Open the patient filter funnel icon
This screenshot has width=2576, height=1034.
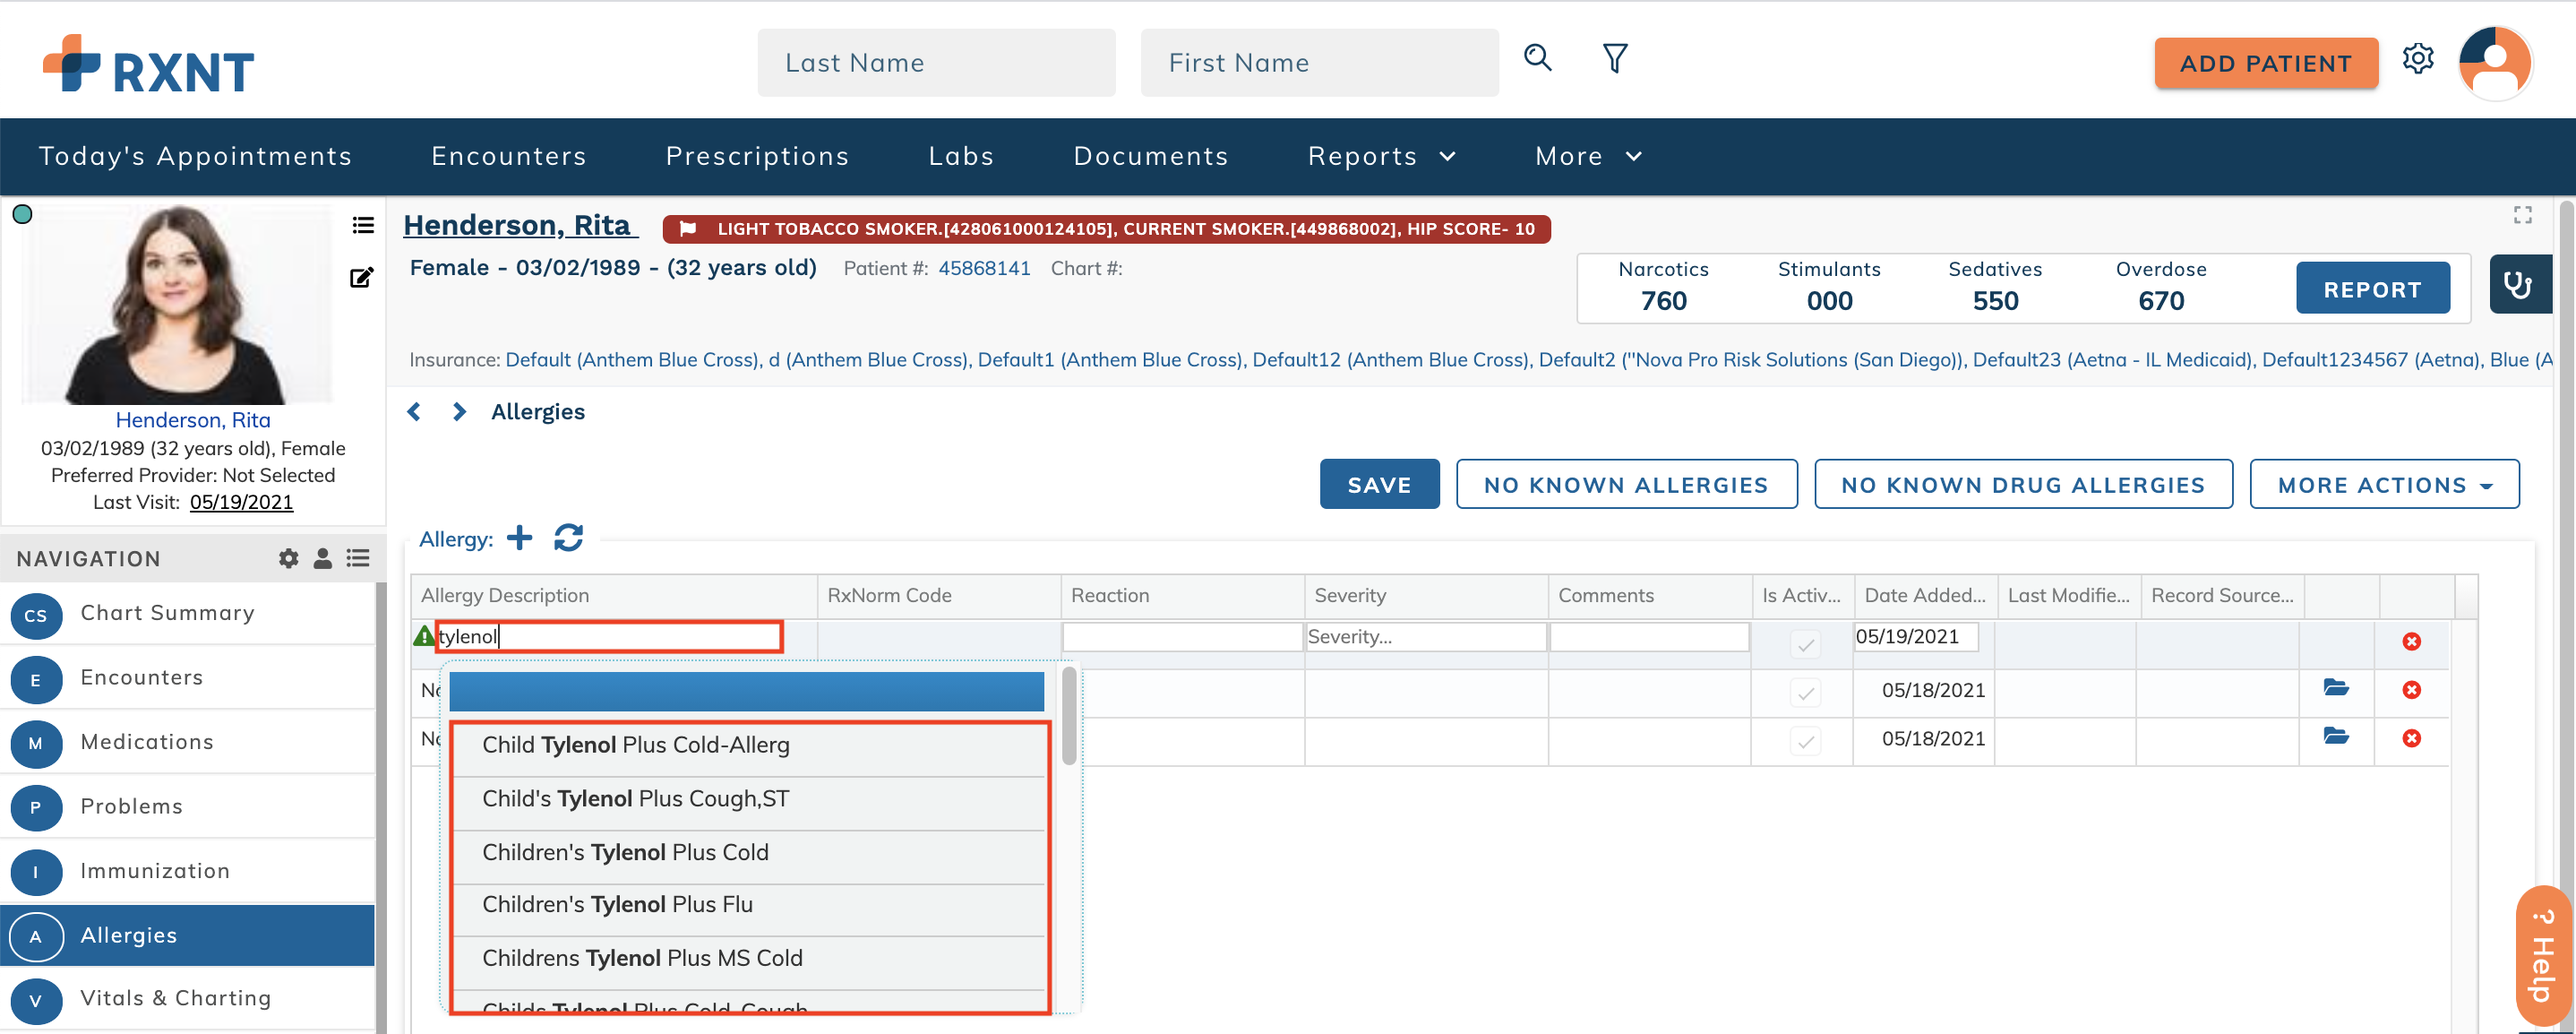(x=1614, y=59)
